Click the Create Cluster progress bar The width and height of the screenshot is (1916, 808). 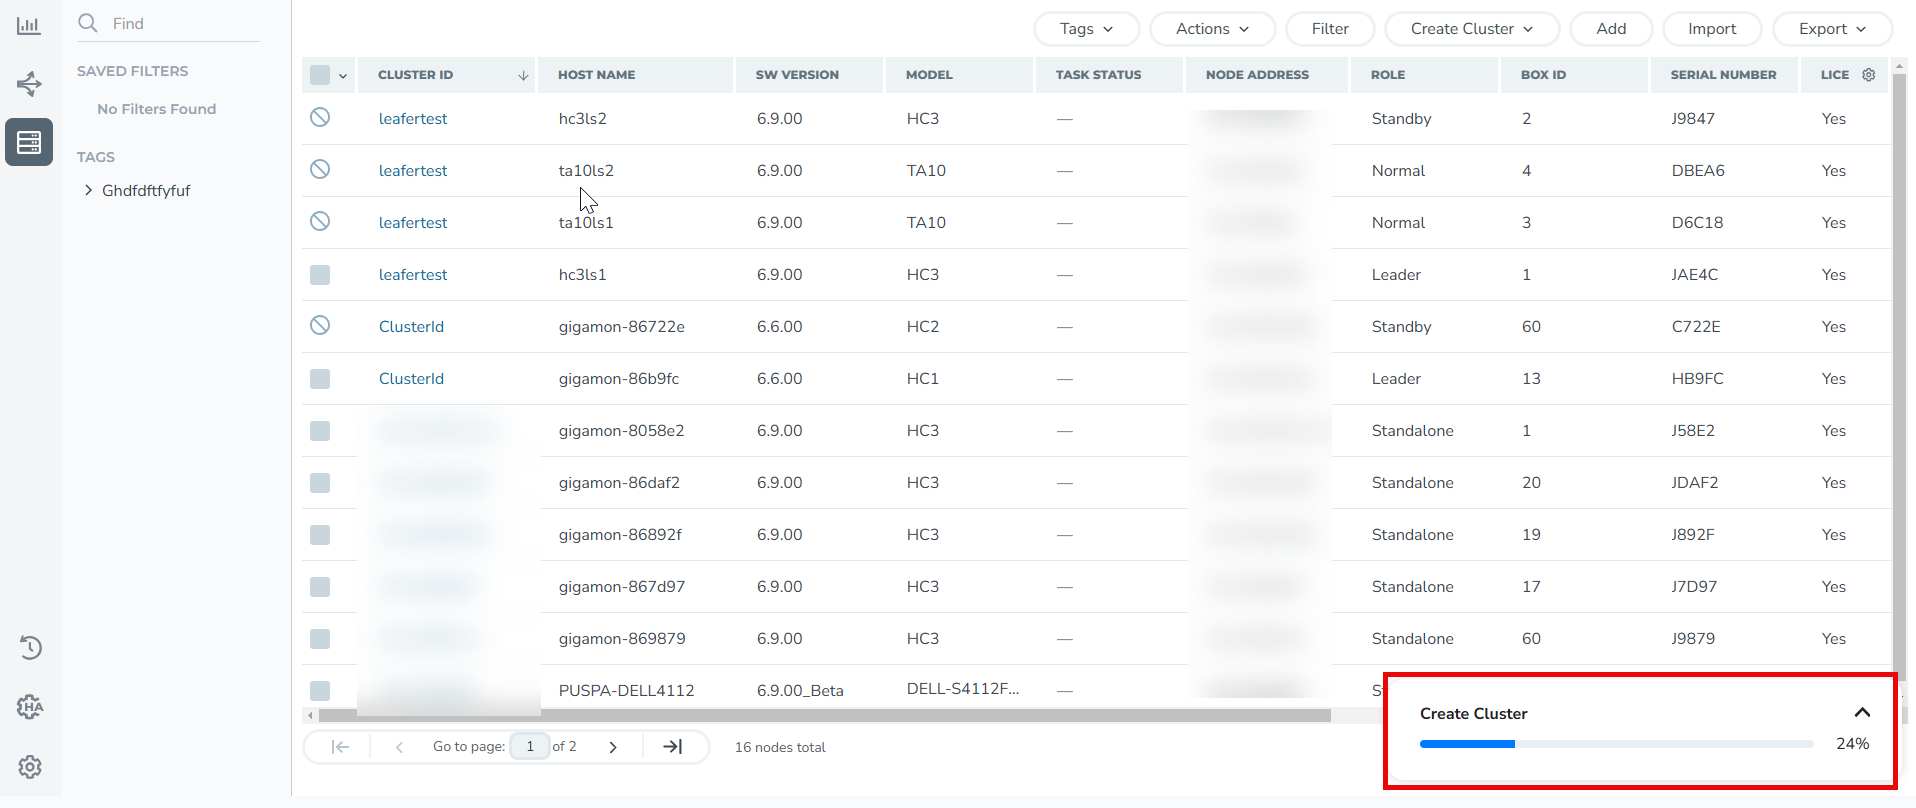coord(1615,744)
